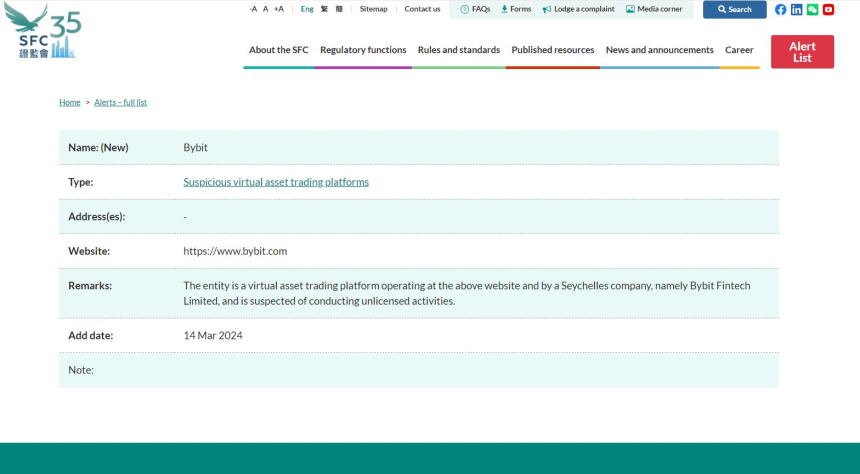This screenshot has width=860, height=474.
Task: Click the FAQs question mark link
Action: pyautogui.click(x=475, y=9)
